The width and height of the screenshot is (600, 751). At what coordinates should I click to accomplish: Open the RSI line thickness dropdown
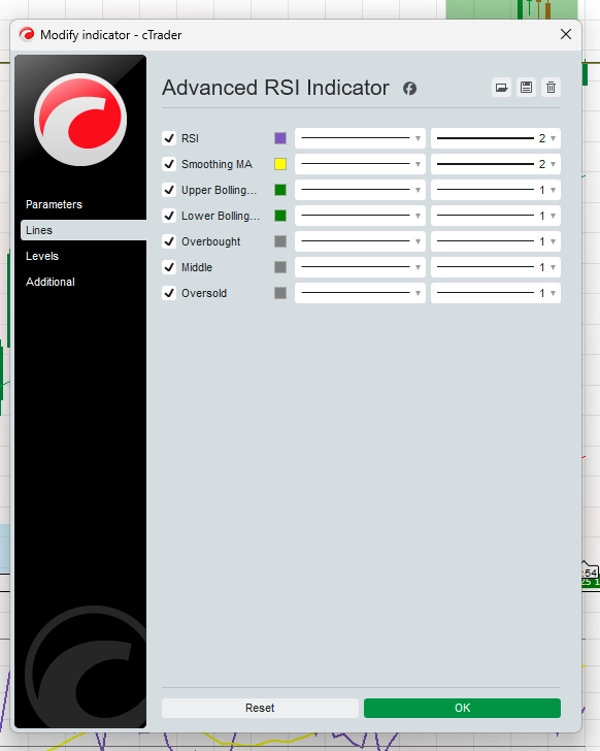[x=496, y=138]
